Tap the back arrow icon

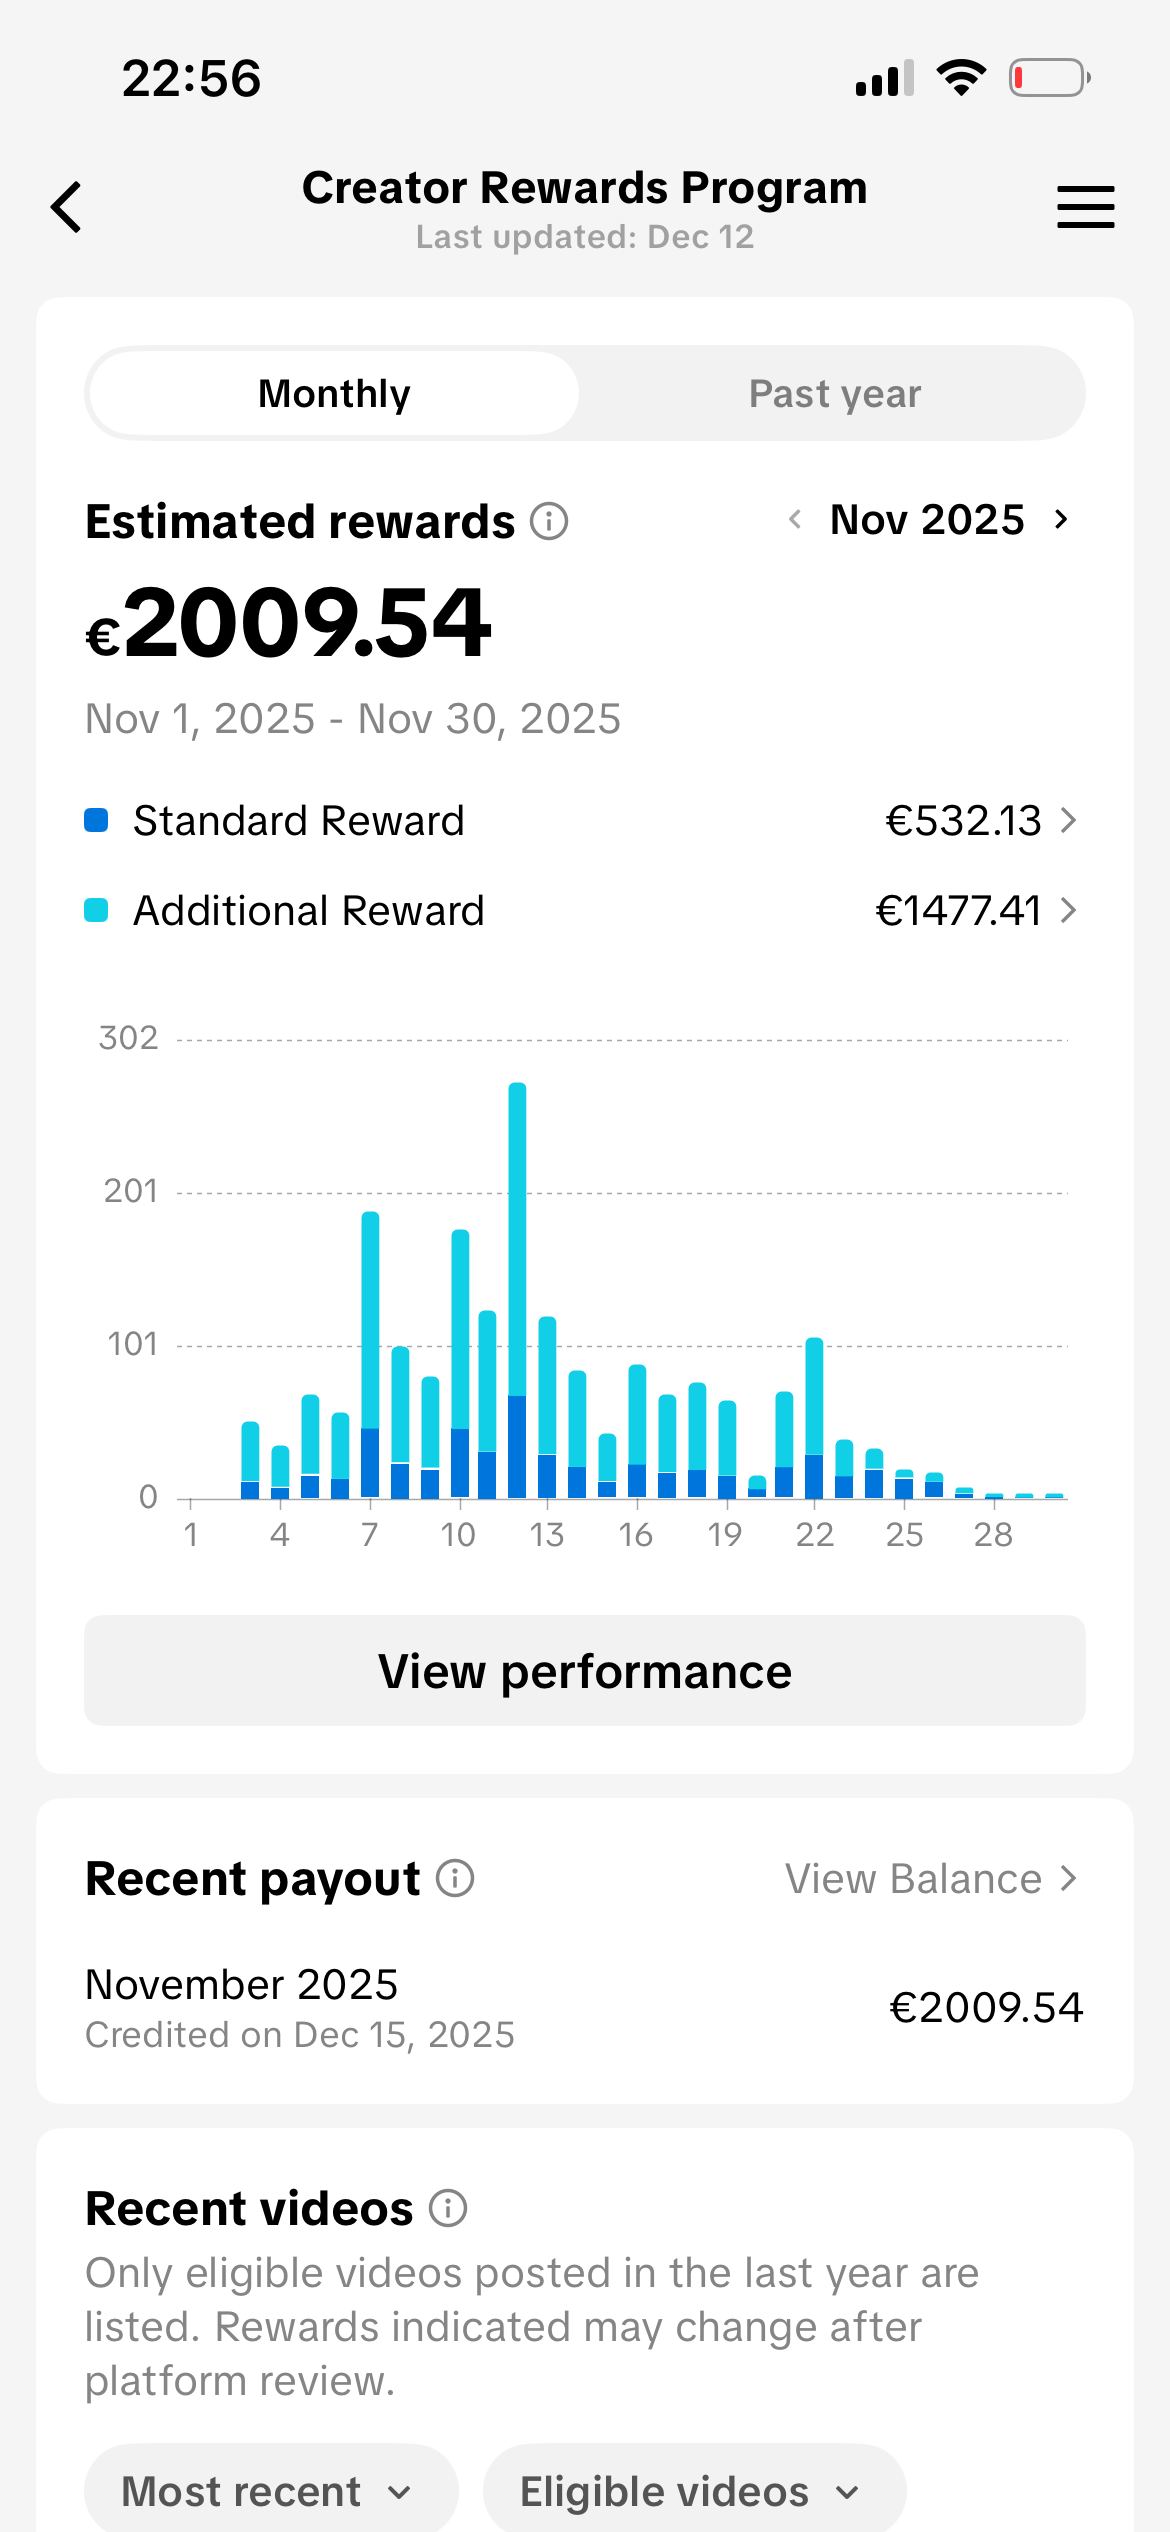[x=67, y=207]
